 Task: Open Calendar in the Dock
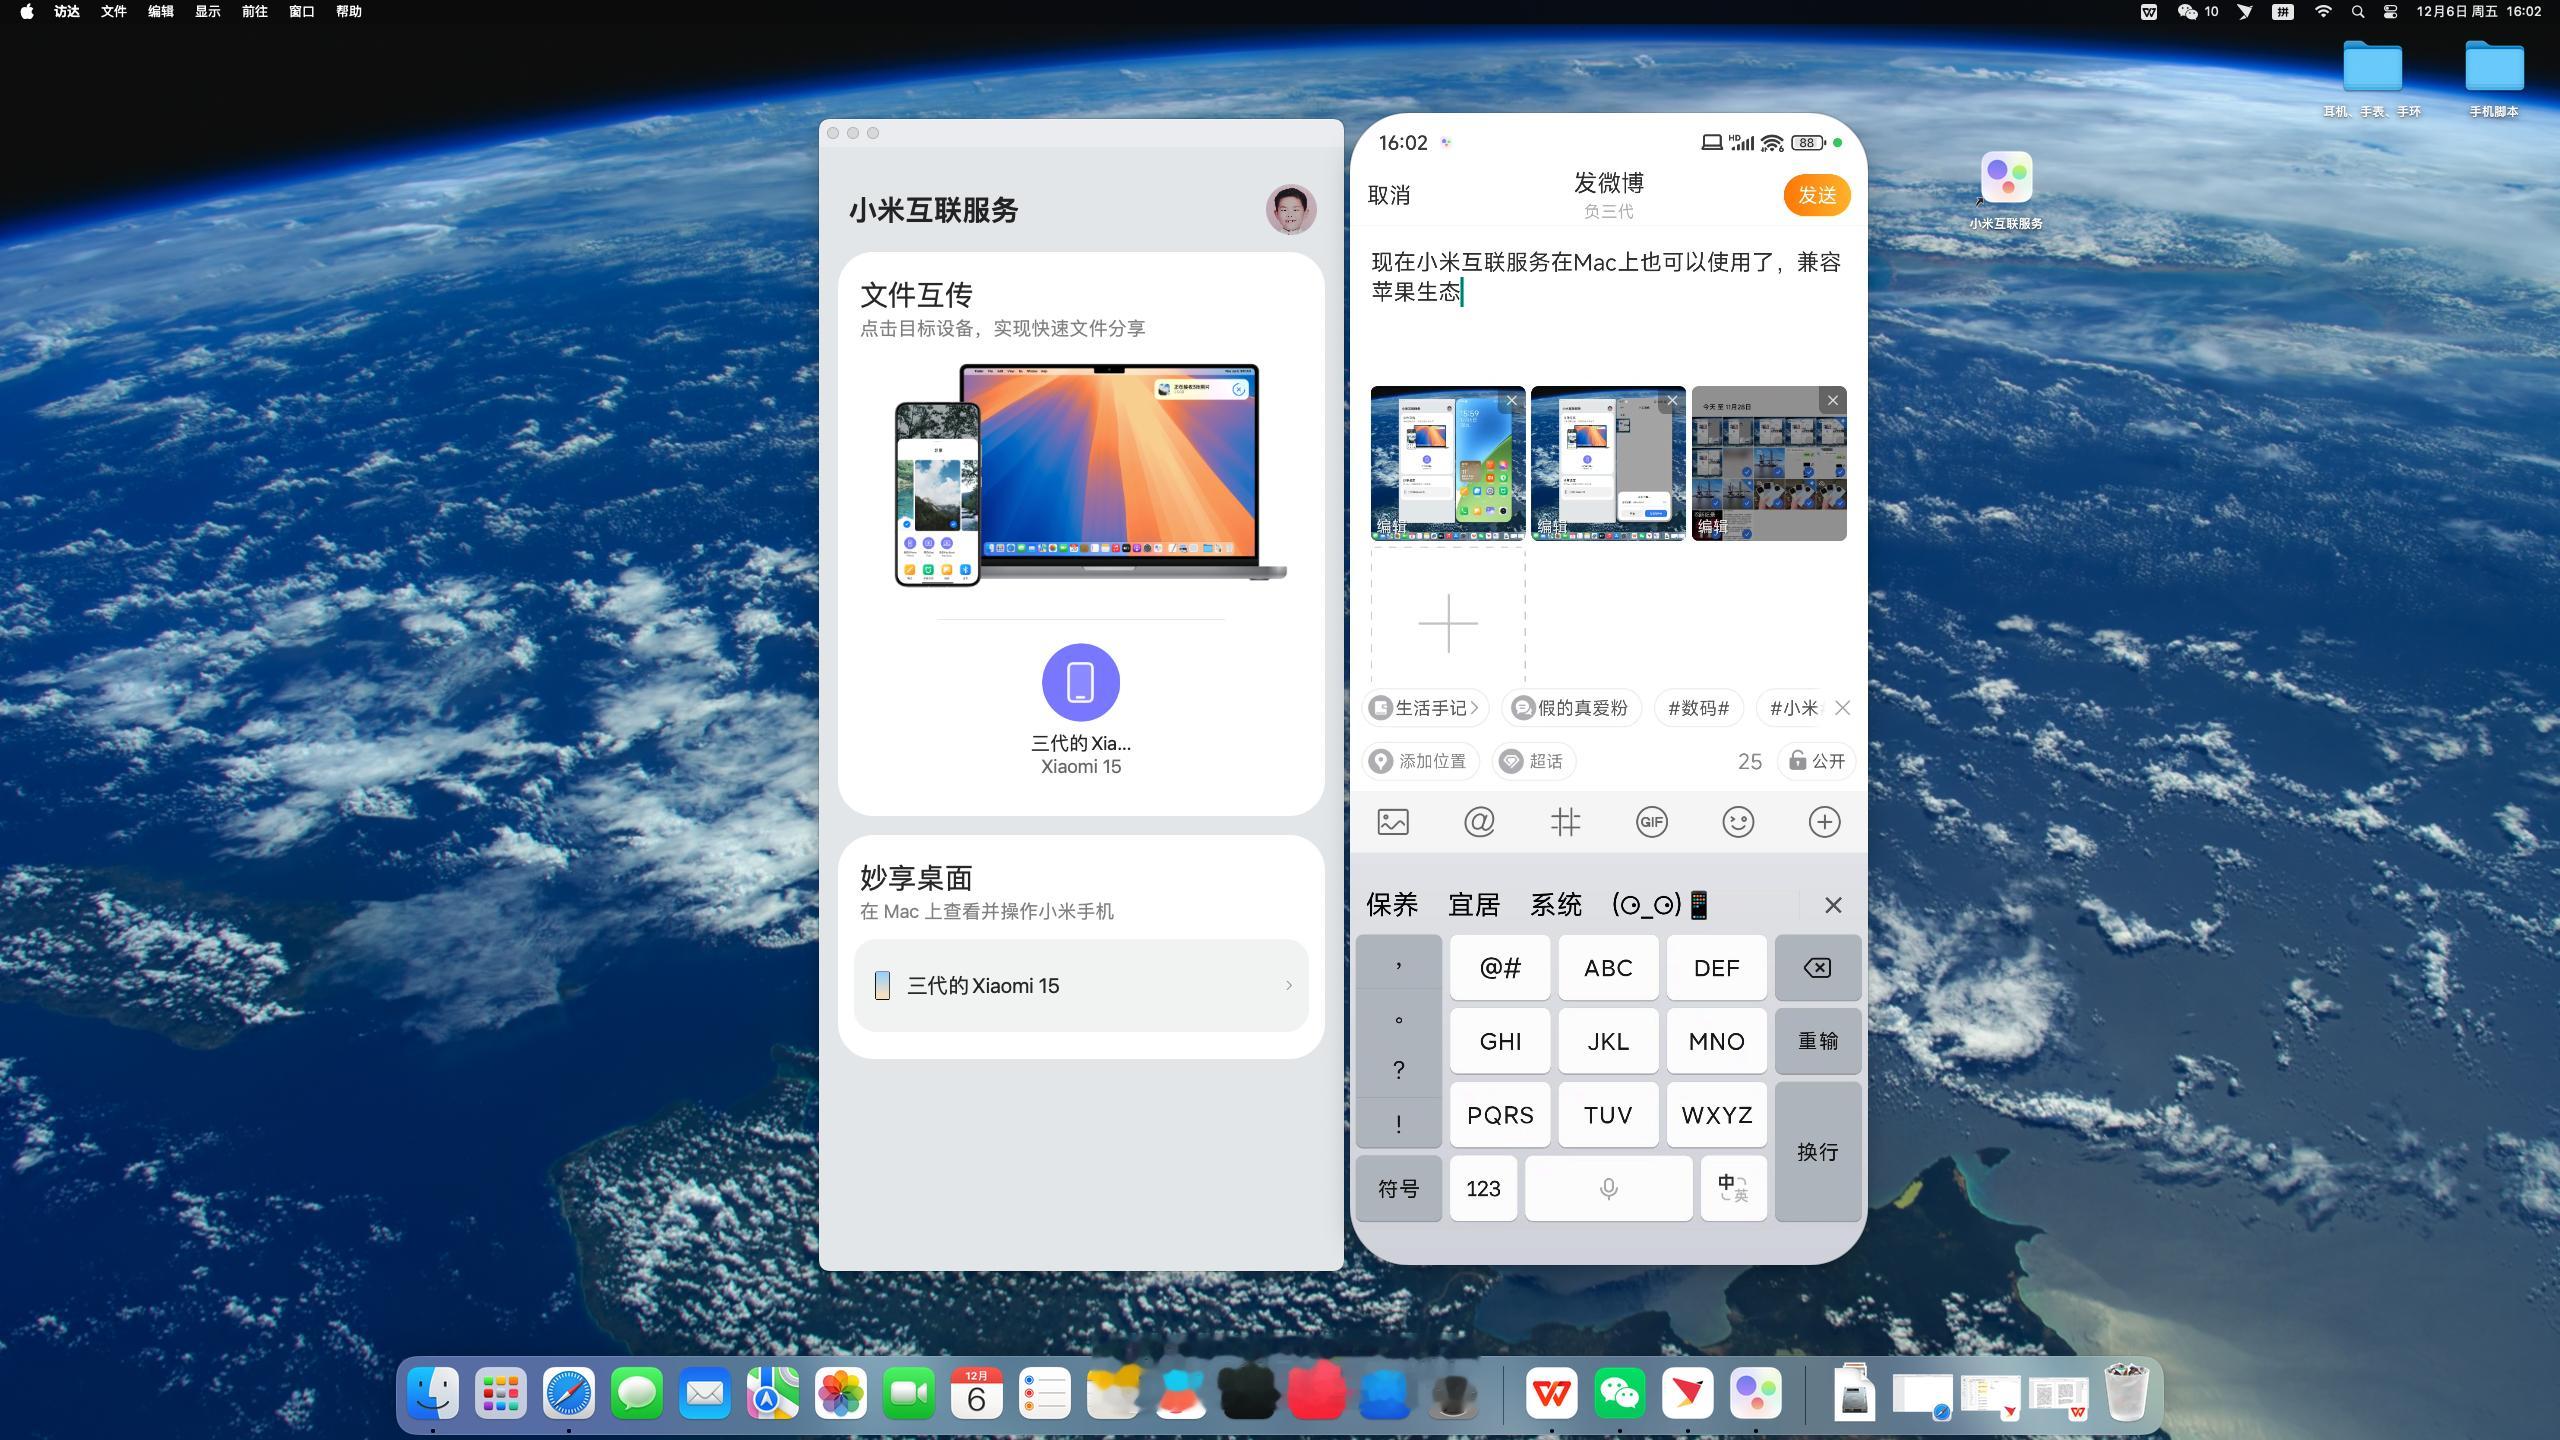(x=977, y=1393)
